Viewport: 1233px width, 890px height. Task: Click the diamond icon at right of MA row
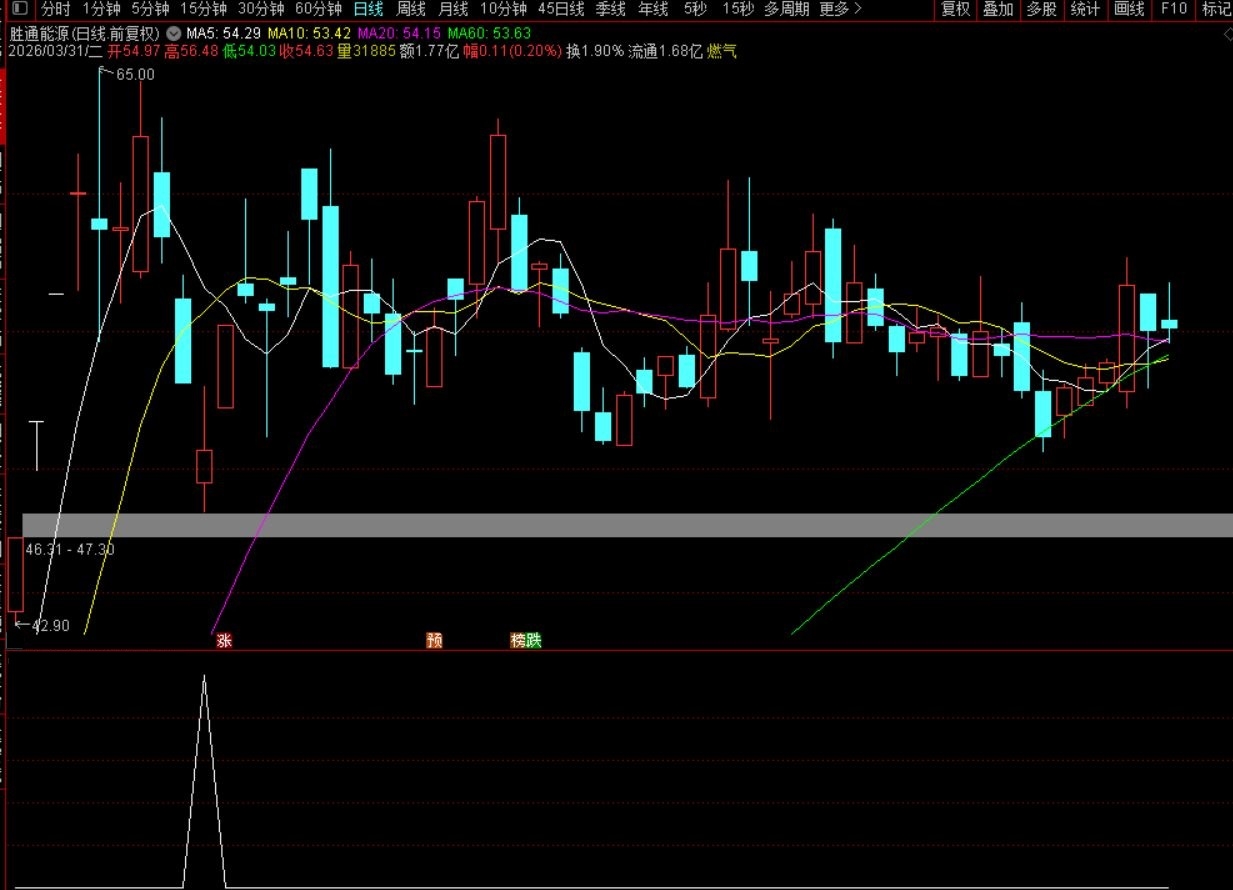click(1227, 34)
